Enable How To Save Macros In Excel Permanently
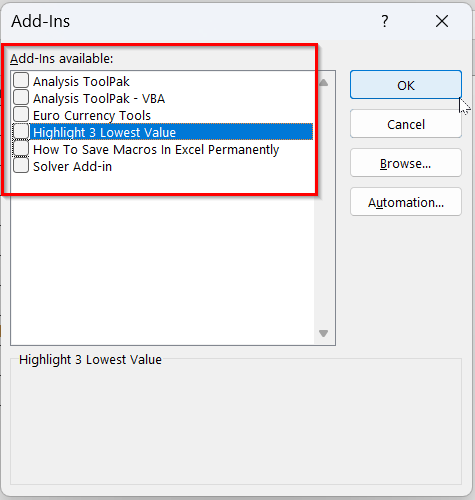This screenshot has width=475, height=500. [x=21, y=149]
